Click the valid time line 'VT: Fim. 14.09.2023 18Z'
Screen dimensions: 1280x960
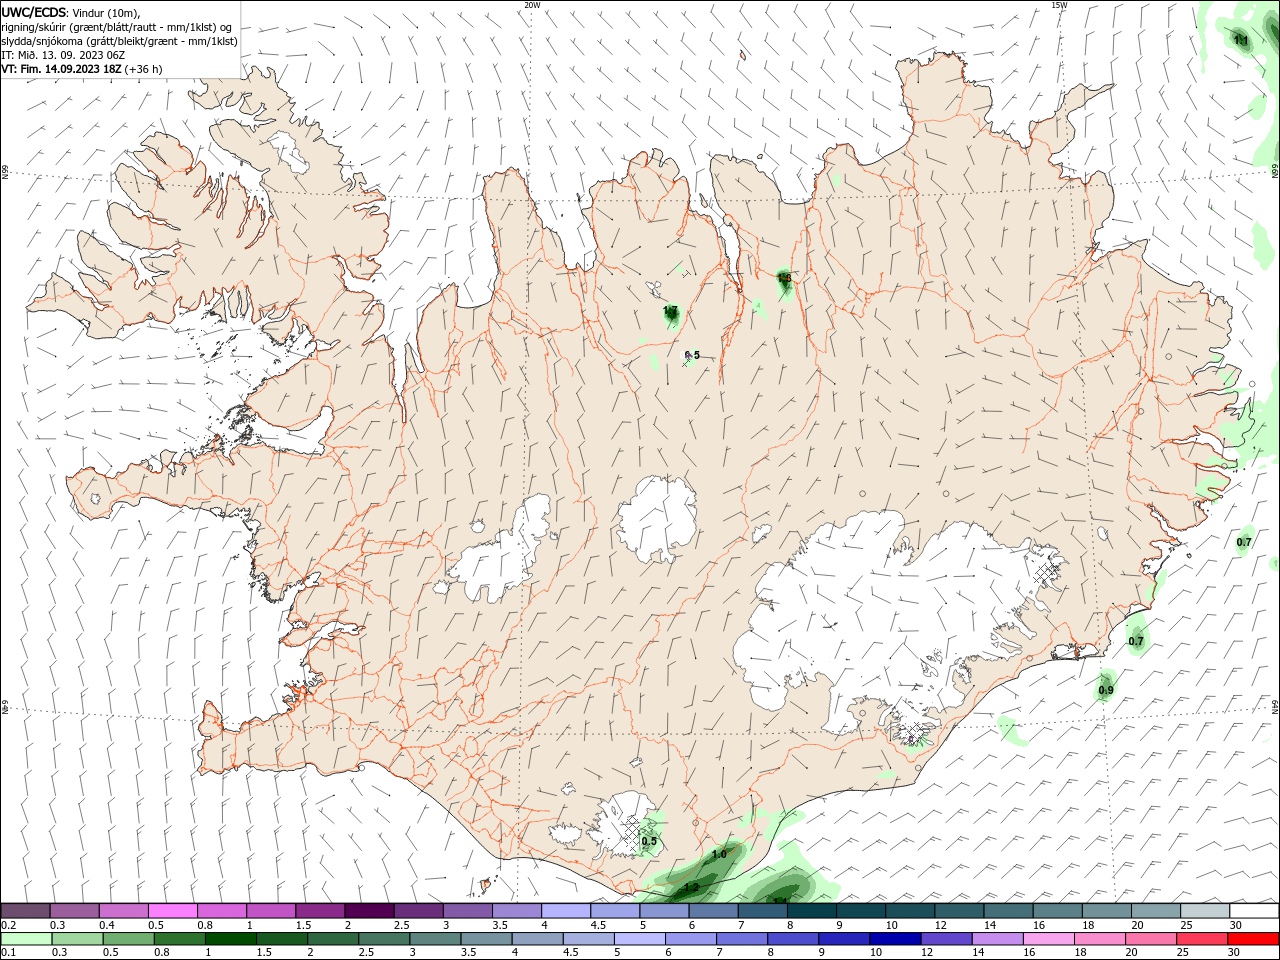62,69
